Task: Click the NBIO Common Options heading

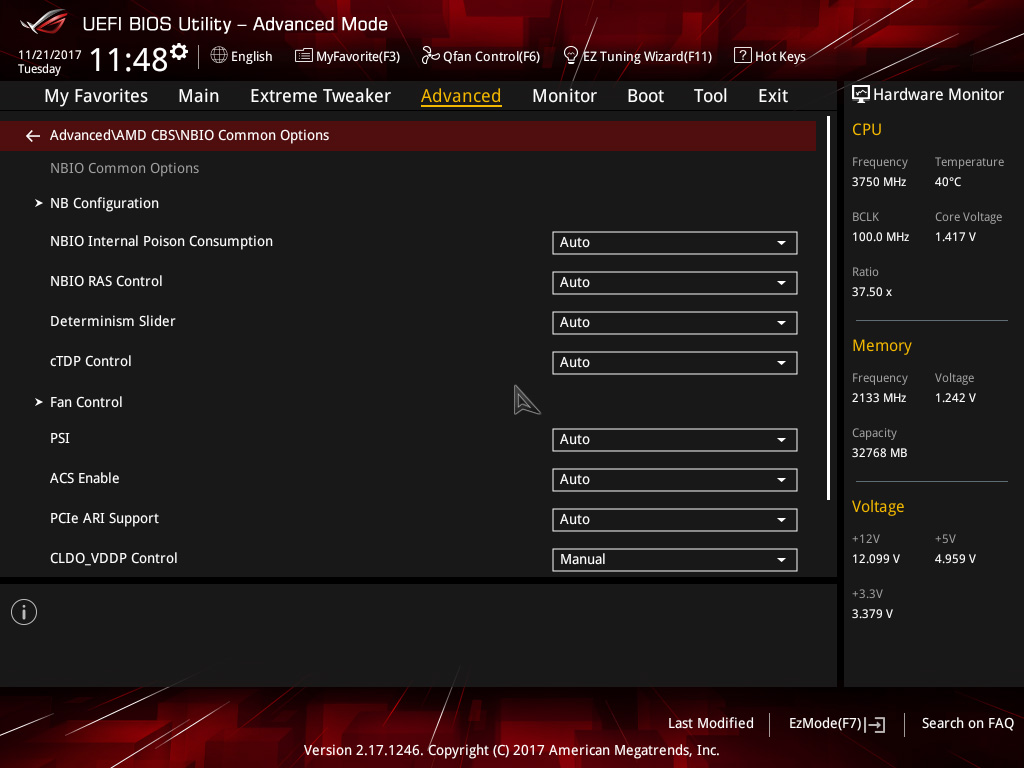Action: [x=124, y=168]
